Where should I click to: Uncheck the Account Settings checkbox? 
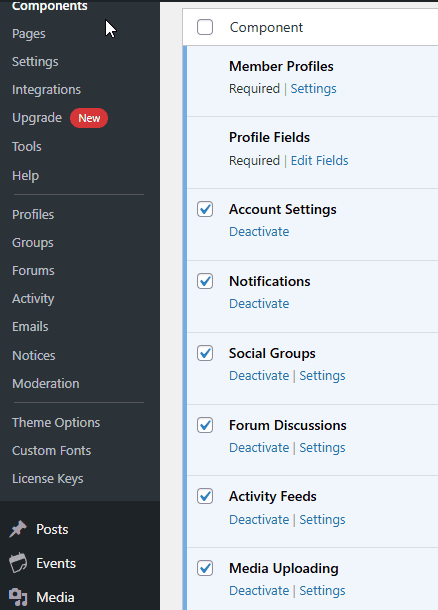click(x=205, y=209)
